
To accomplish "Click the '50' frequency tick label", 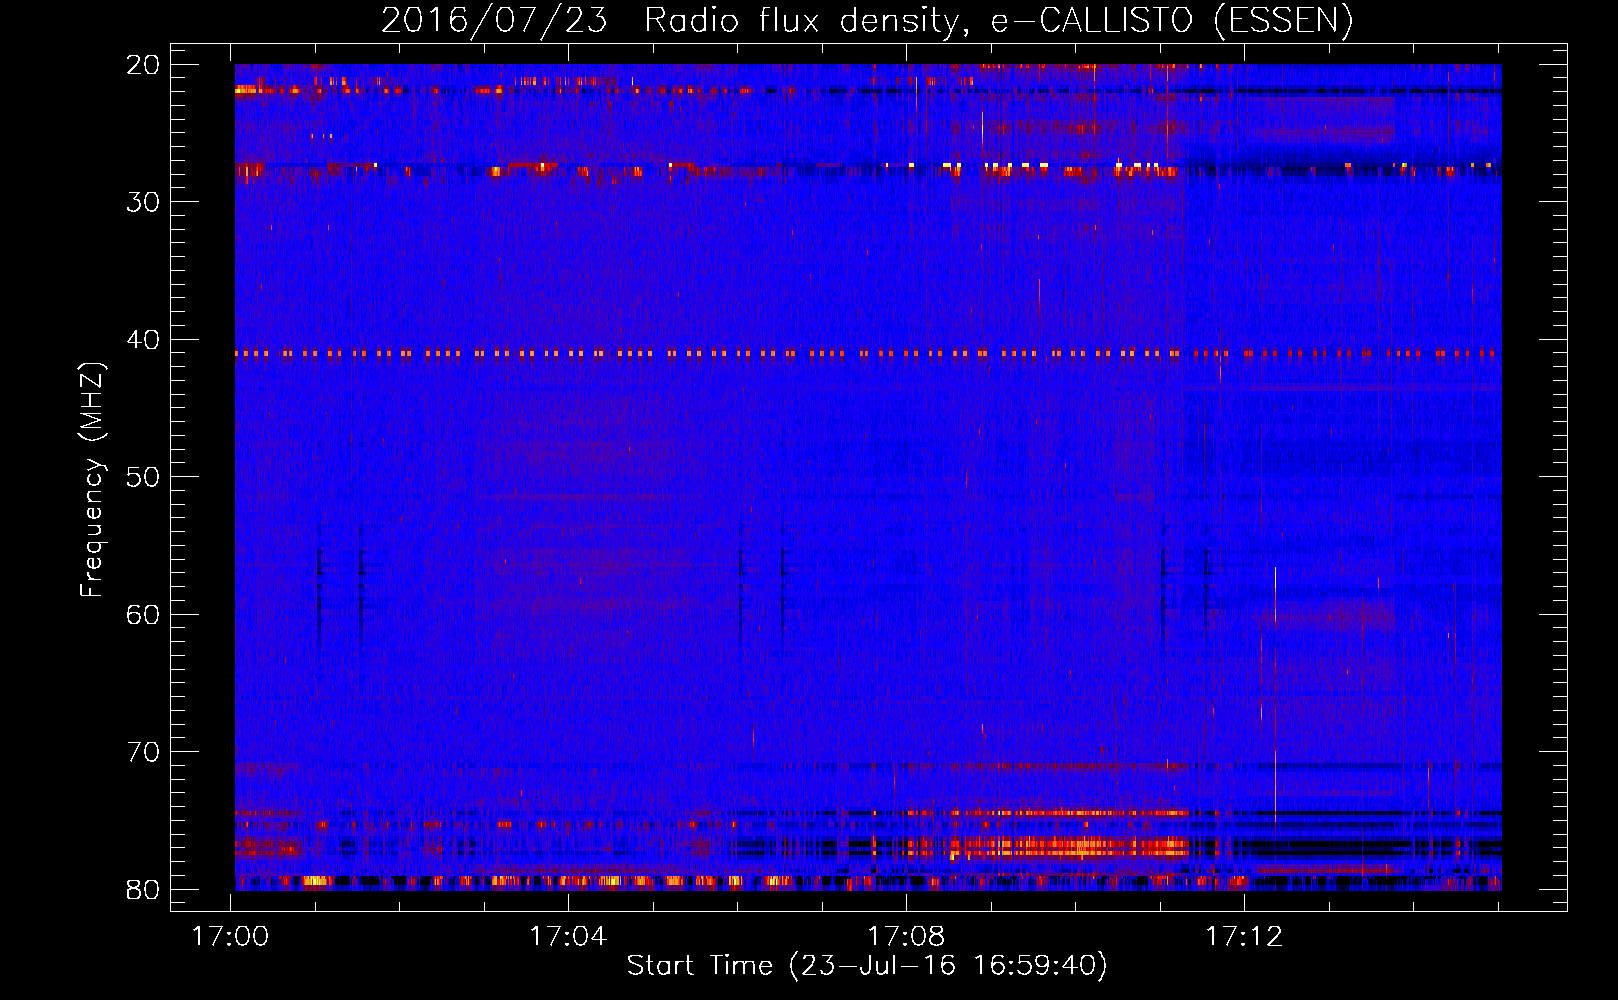I will (144, 477).
